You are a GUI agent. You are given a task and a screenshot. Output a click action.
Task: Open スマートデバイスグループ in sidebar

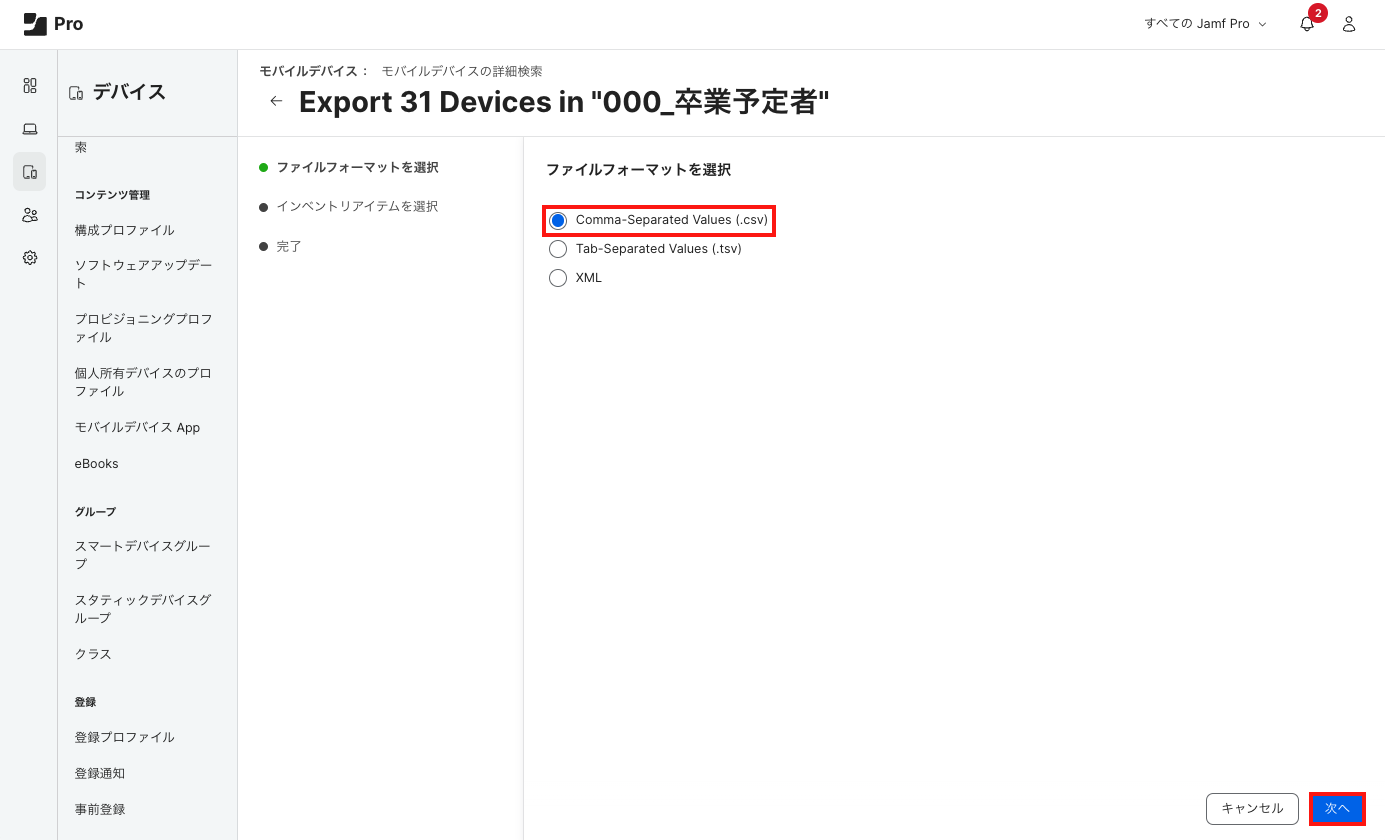[144, 555]
